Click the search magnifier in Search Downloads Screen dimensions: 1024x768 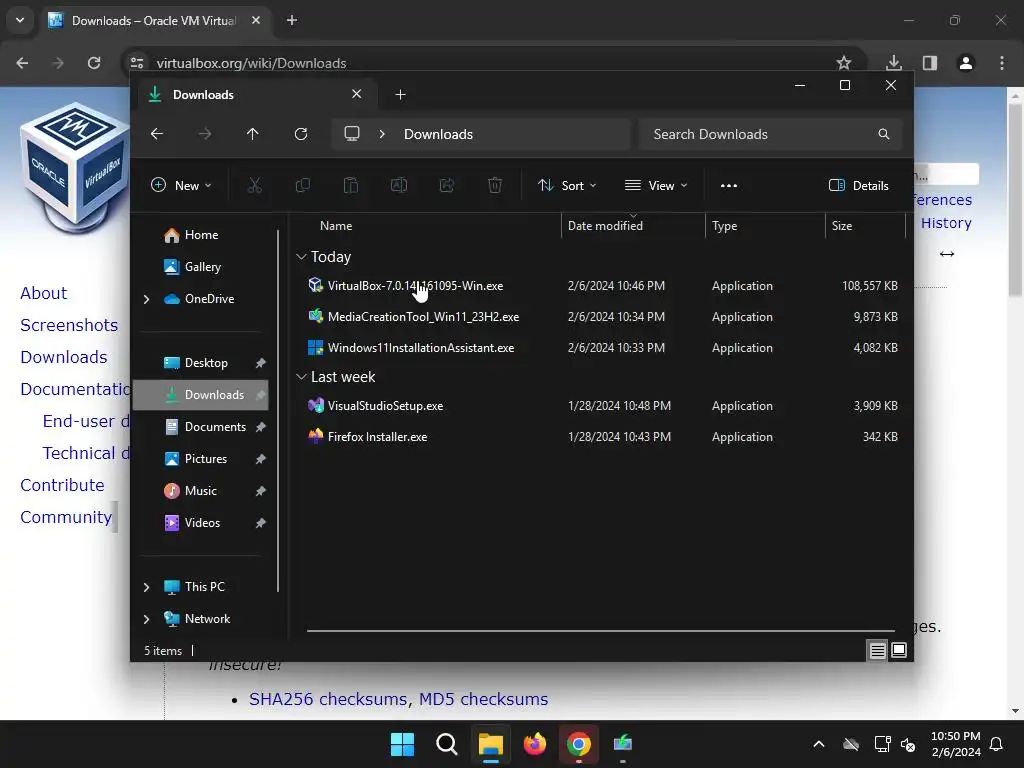884,134
